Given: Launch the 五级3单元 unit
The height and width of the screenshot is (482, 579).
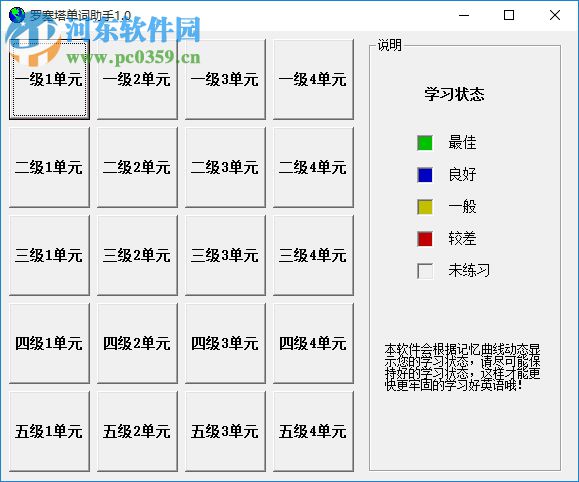Looking at the screenshot, I should tap(225, 431).
